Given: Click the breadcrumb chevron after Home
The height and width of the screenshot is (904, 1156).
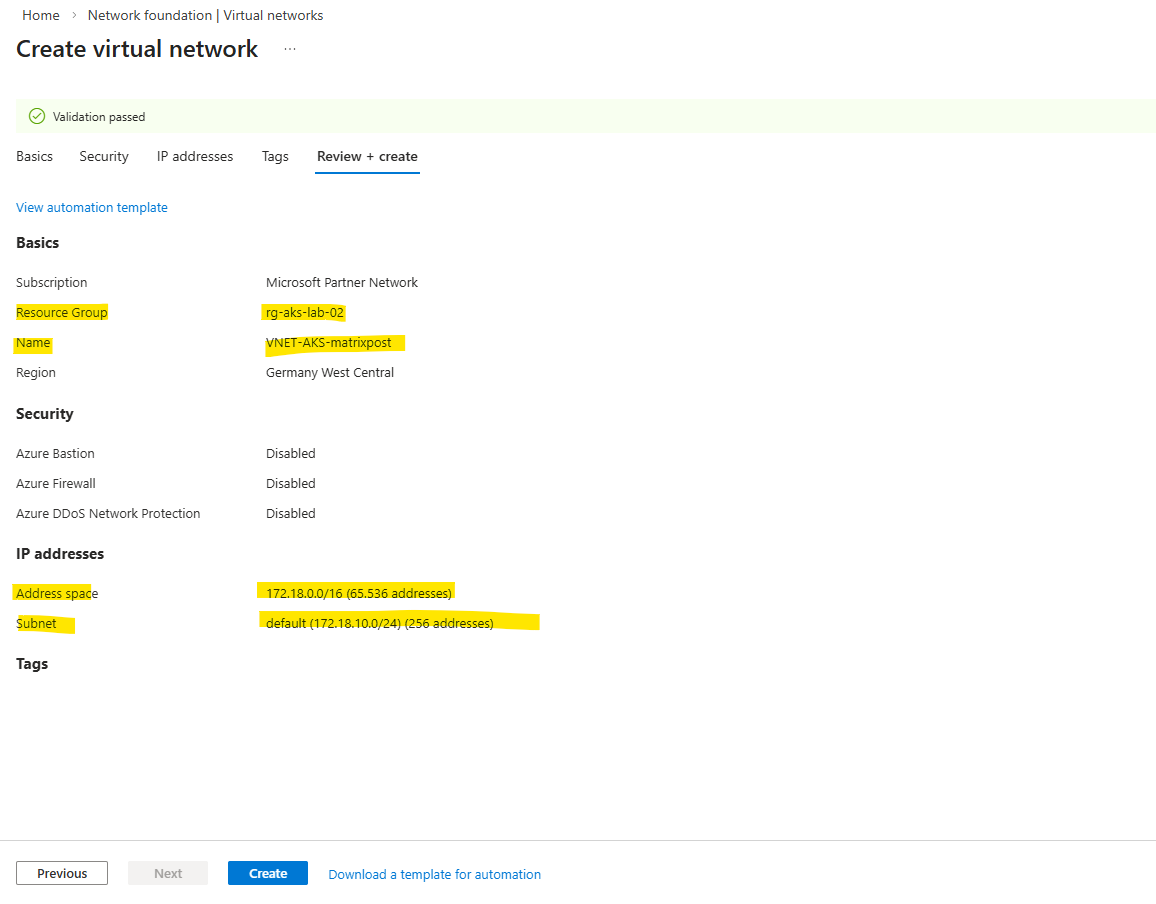Looking at the screenshot, I should click(x=74, y=16).
